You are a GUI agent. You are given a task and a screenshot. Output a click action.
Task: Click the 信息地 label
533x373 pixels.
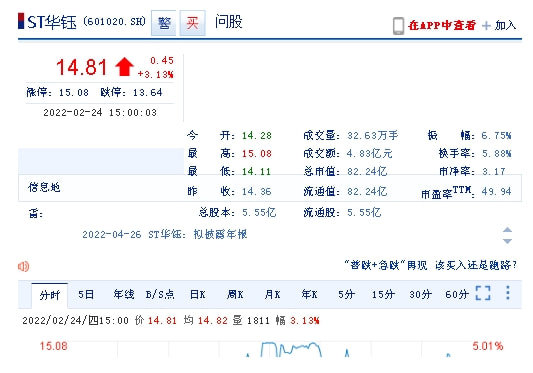44,187
